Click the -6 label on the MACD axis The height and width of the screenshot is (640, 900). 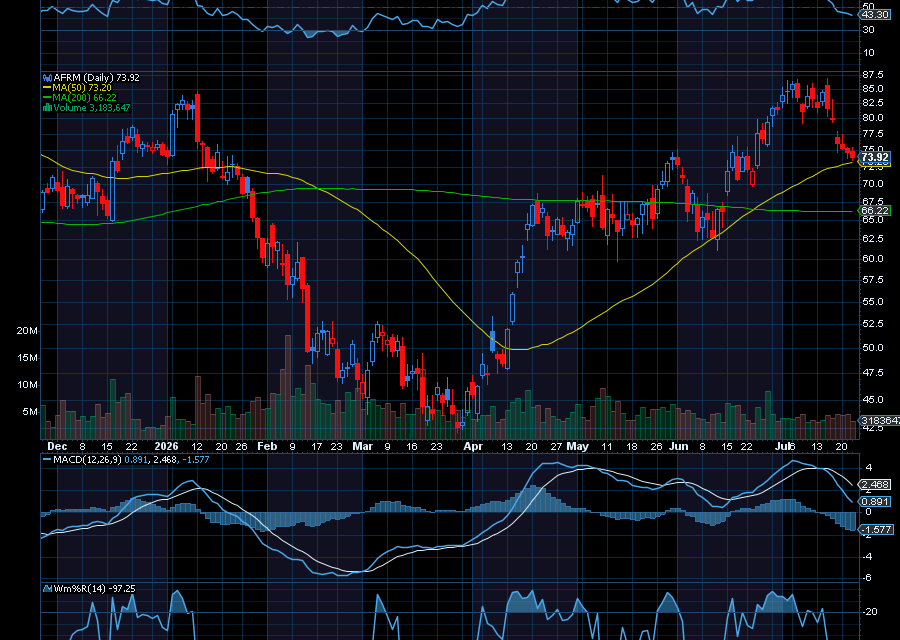[x=867, y=578]
